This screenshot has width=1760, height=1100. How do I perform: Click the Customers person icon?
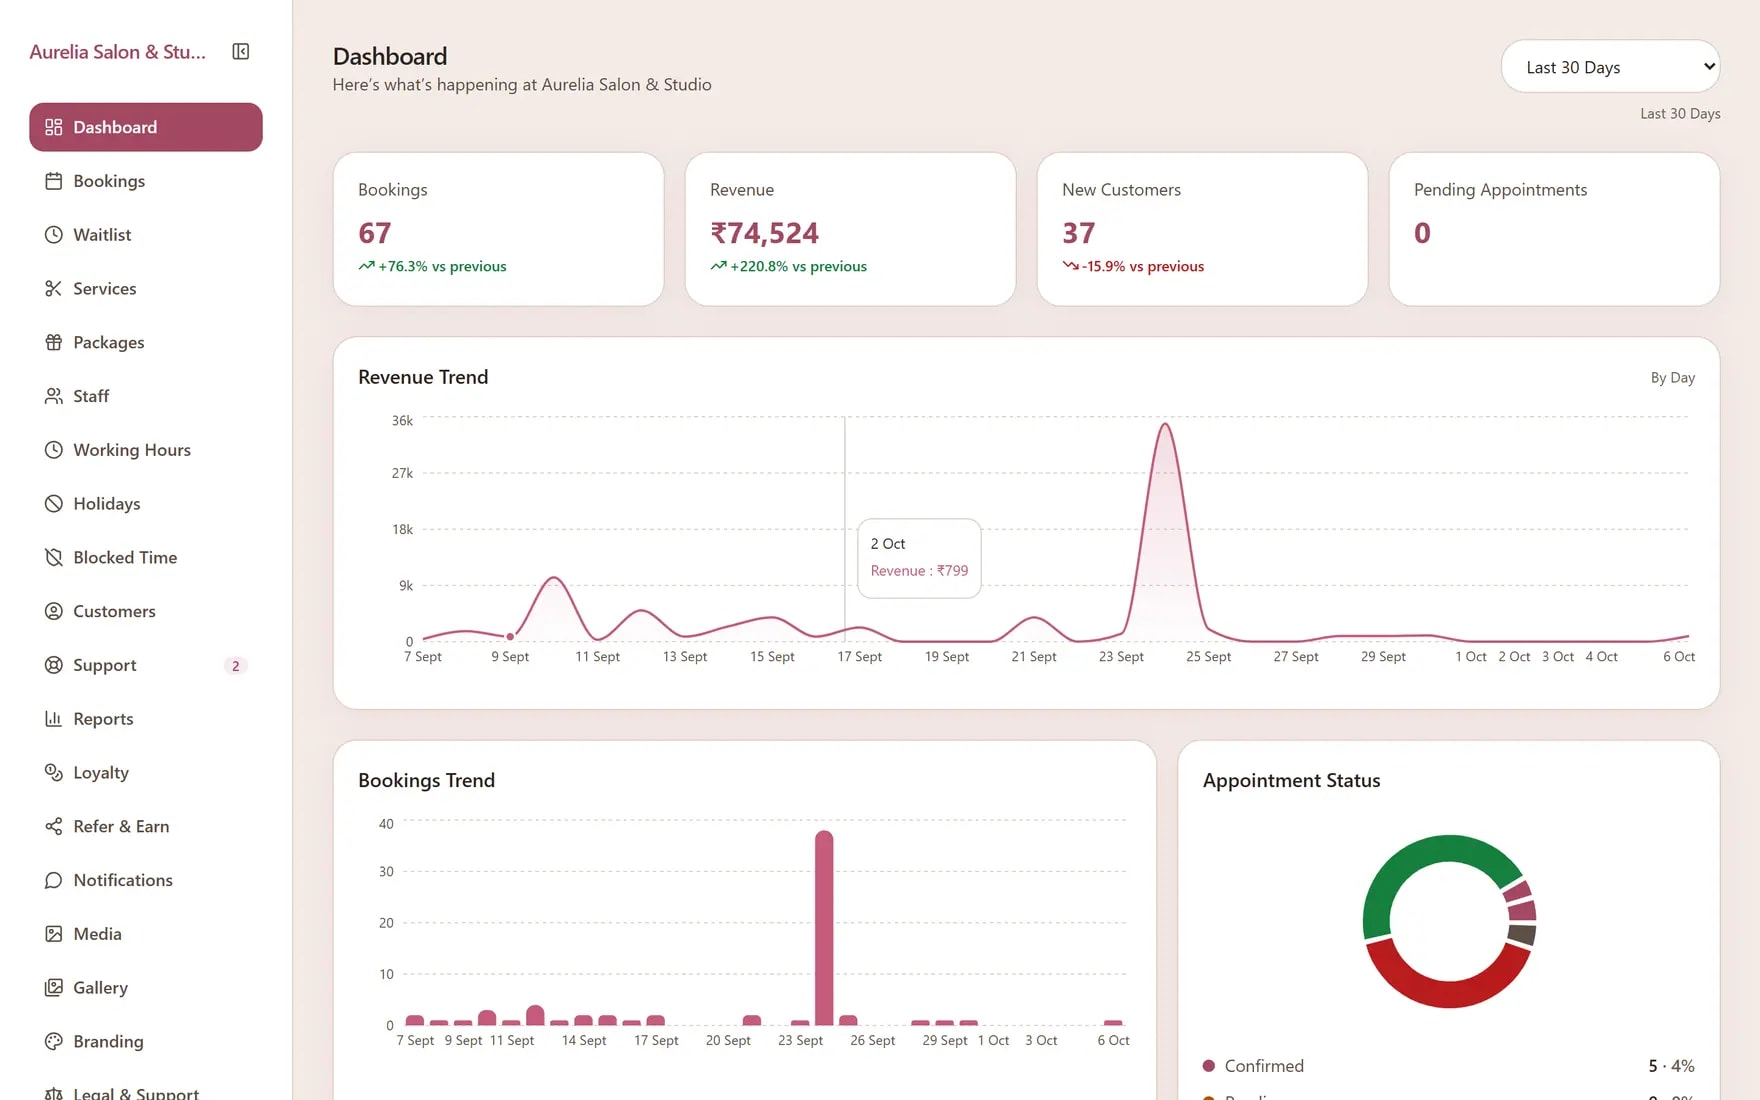pos(54,611)
